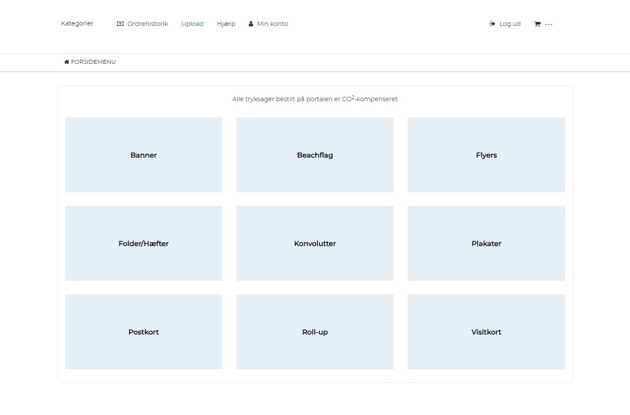Open the Plakater product tile
Viewport: 630px width, 415px height.
[x=486, y=243]
